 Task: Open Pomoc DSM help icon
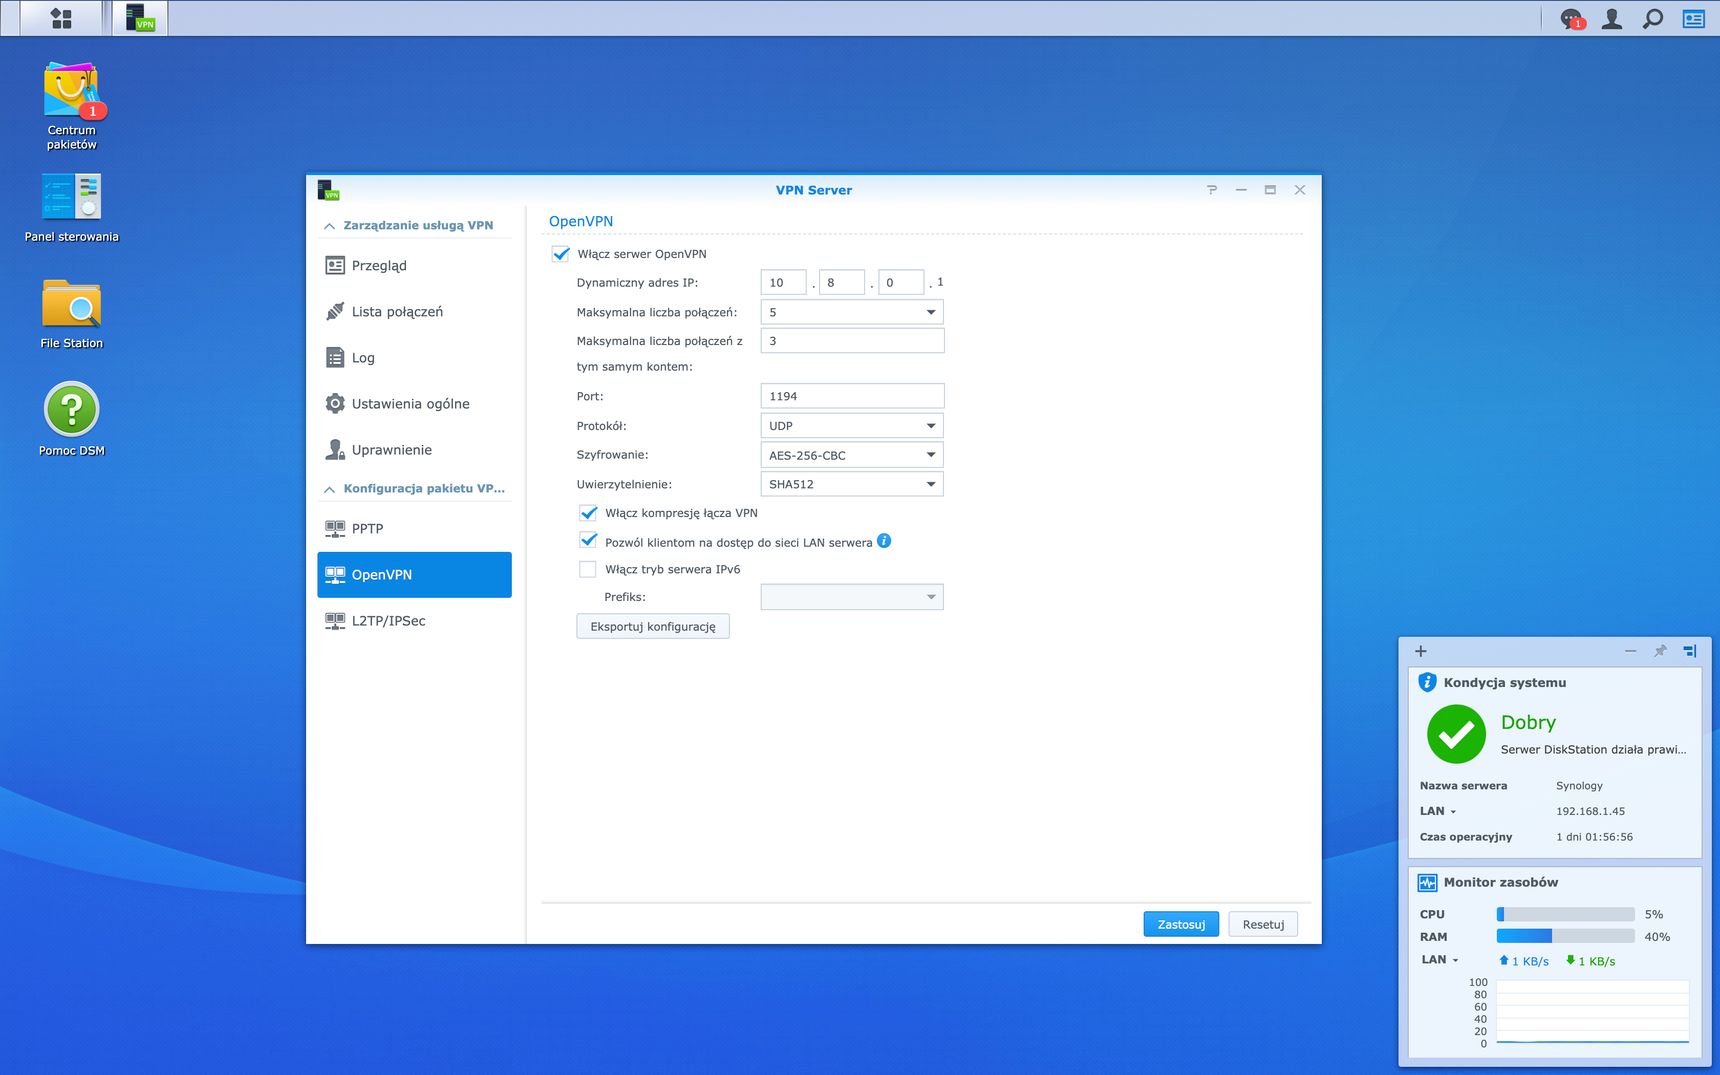72,418
